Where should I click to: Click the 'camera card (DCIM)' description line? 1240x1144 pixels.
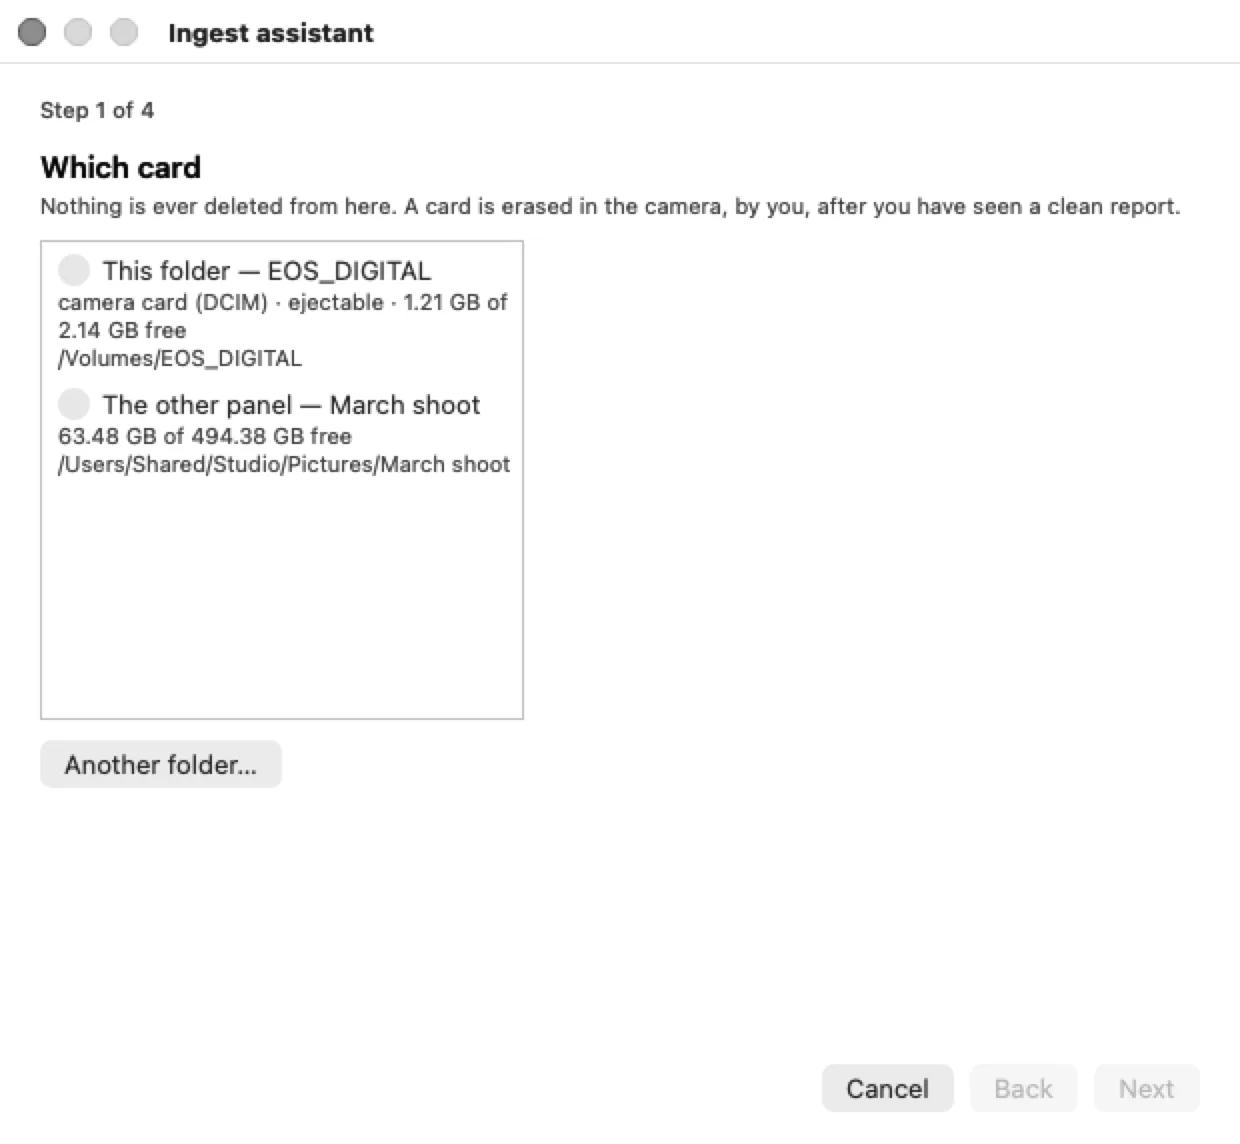[x=283, y=316]
